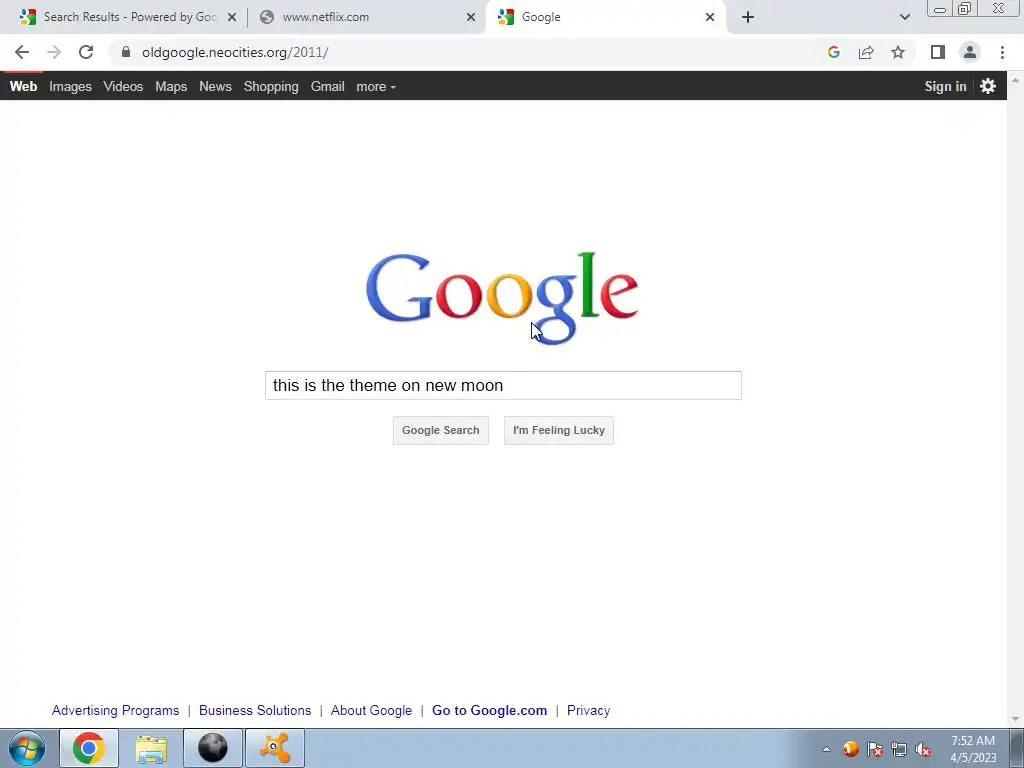Open the side panel icon

[938, 52]
